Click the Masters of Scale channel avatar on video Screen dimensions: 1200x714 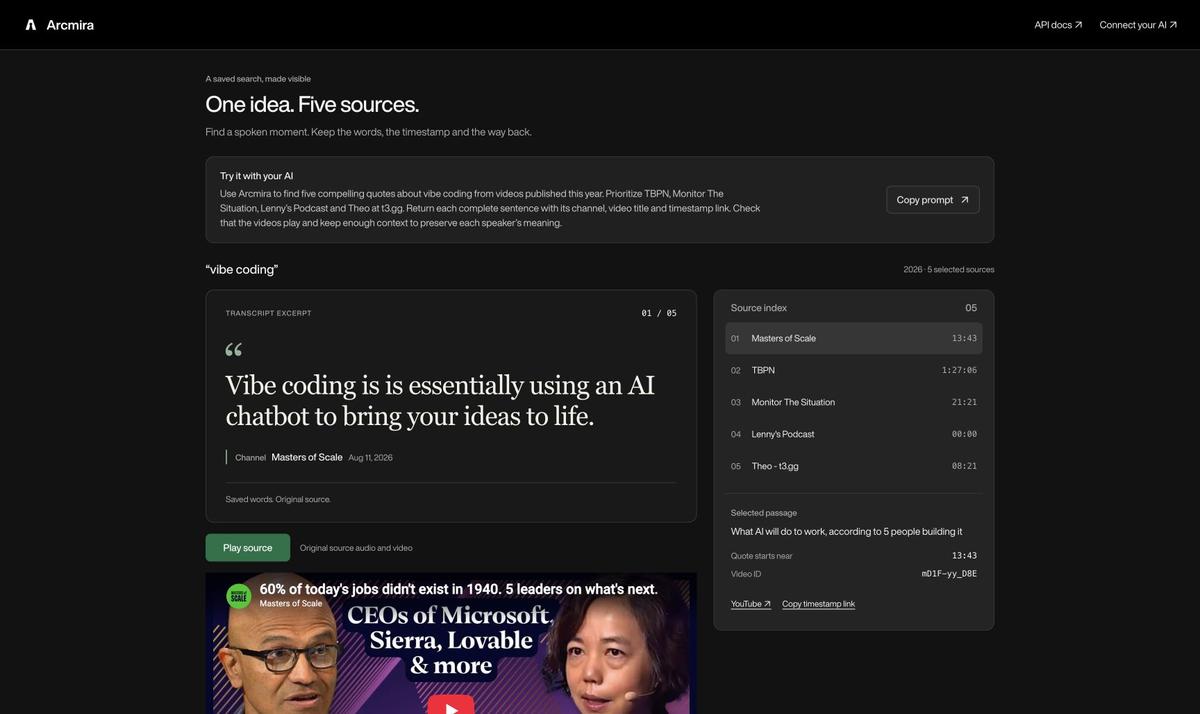239,596
